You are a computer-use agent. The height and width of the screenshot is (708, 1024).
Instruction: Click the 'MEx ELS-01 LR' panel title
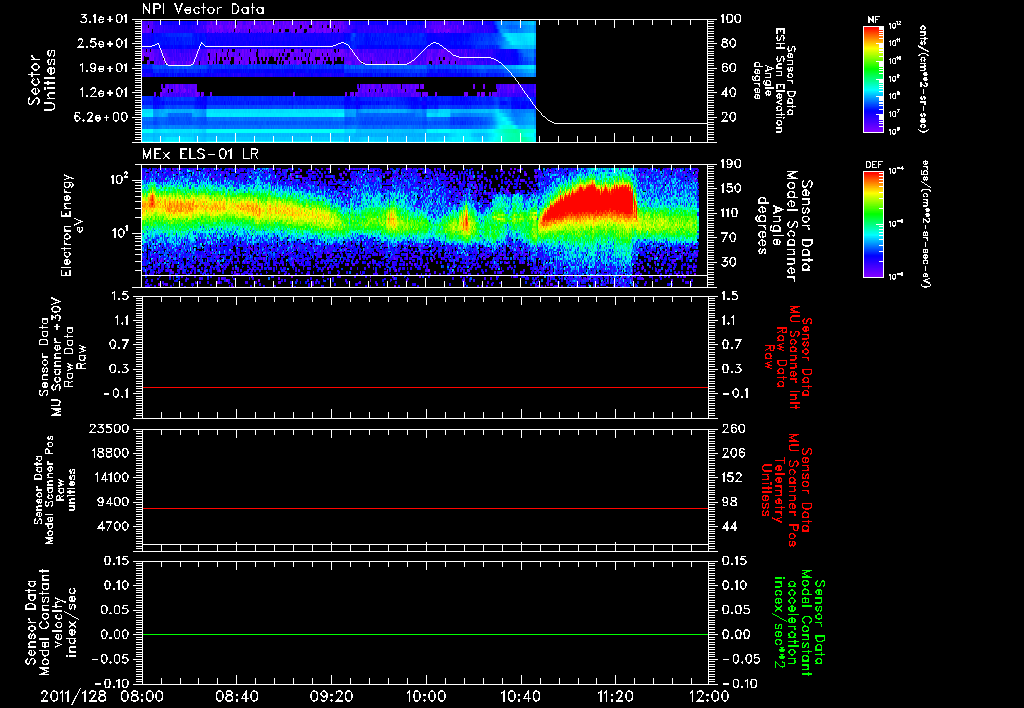201,152
